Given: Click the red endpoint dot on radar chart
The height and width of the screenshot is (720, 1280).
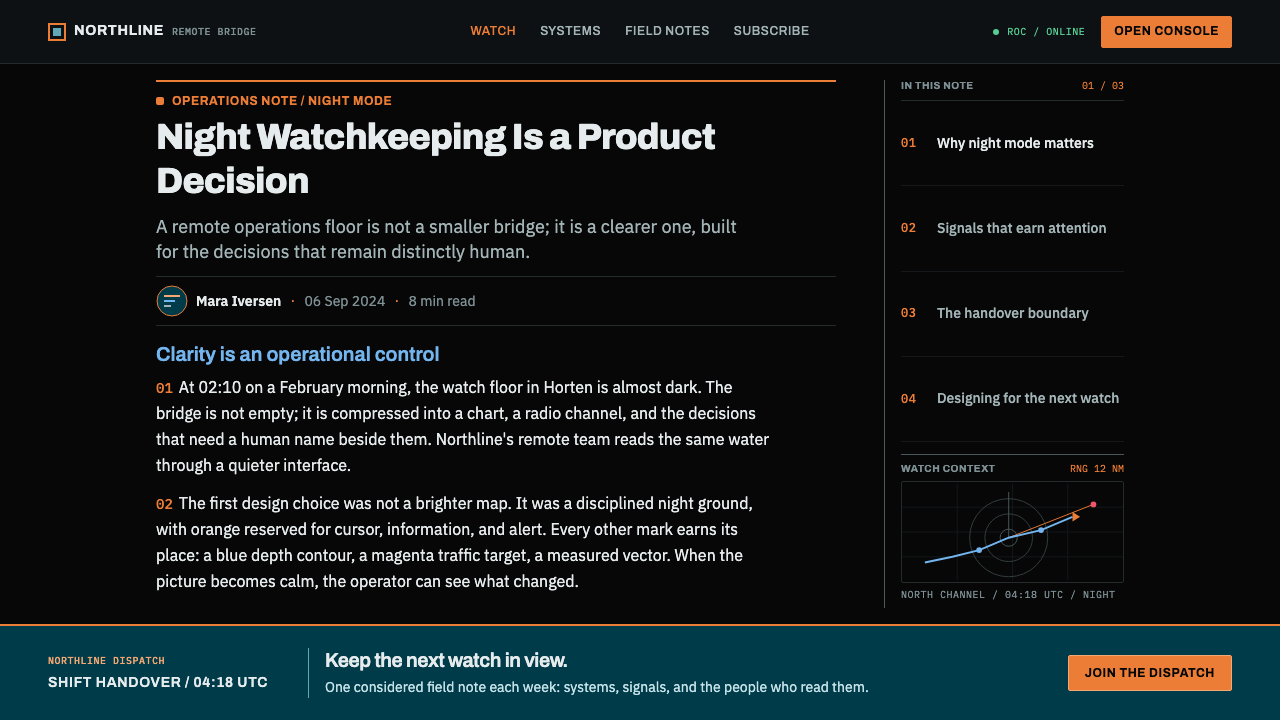Looking at the screenshot, I should (1093, 504).
